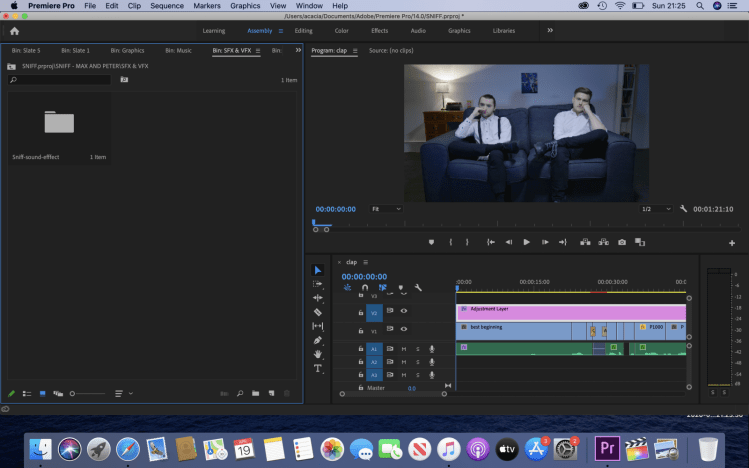The width and height of the screenshot is (749, 468).
Task: Select the Hand tool
Action: click(318, 354)
